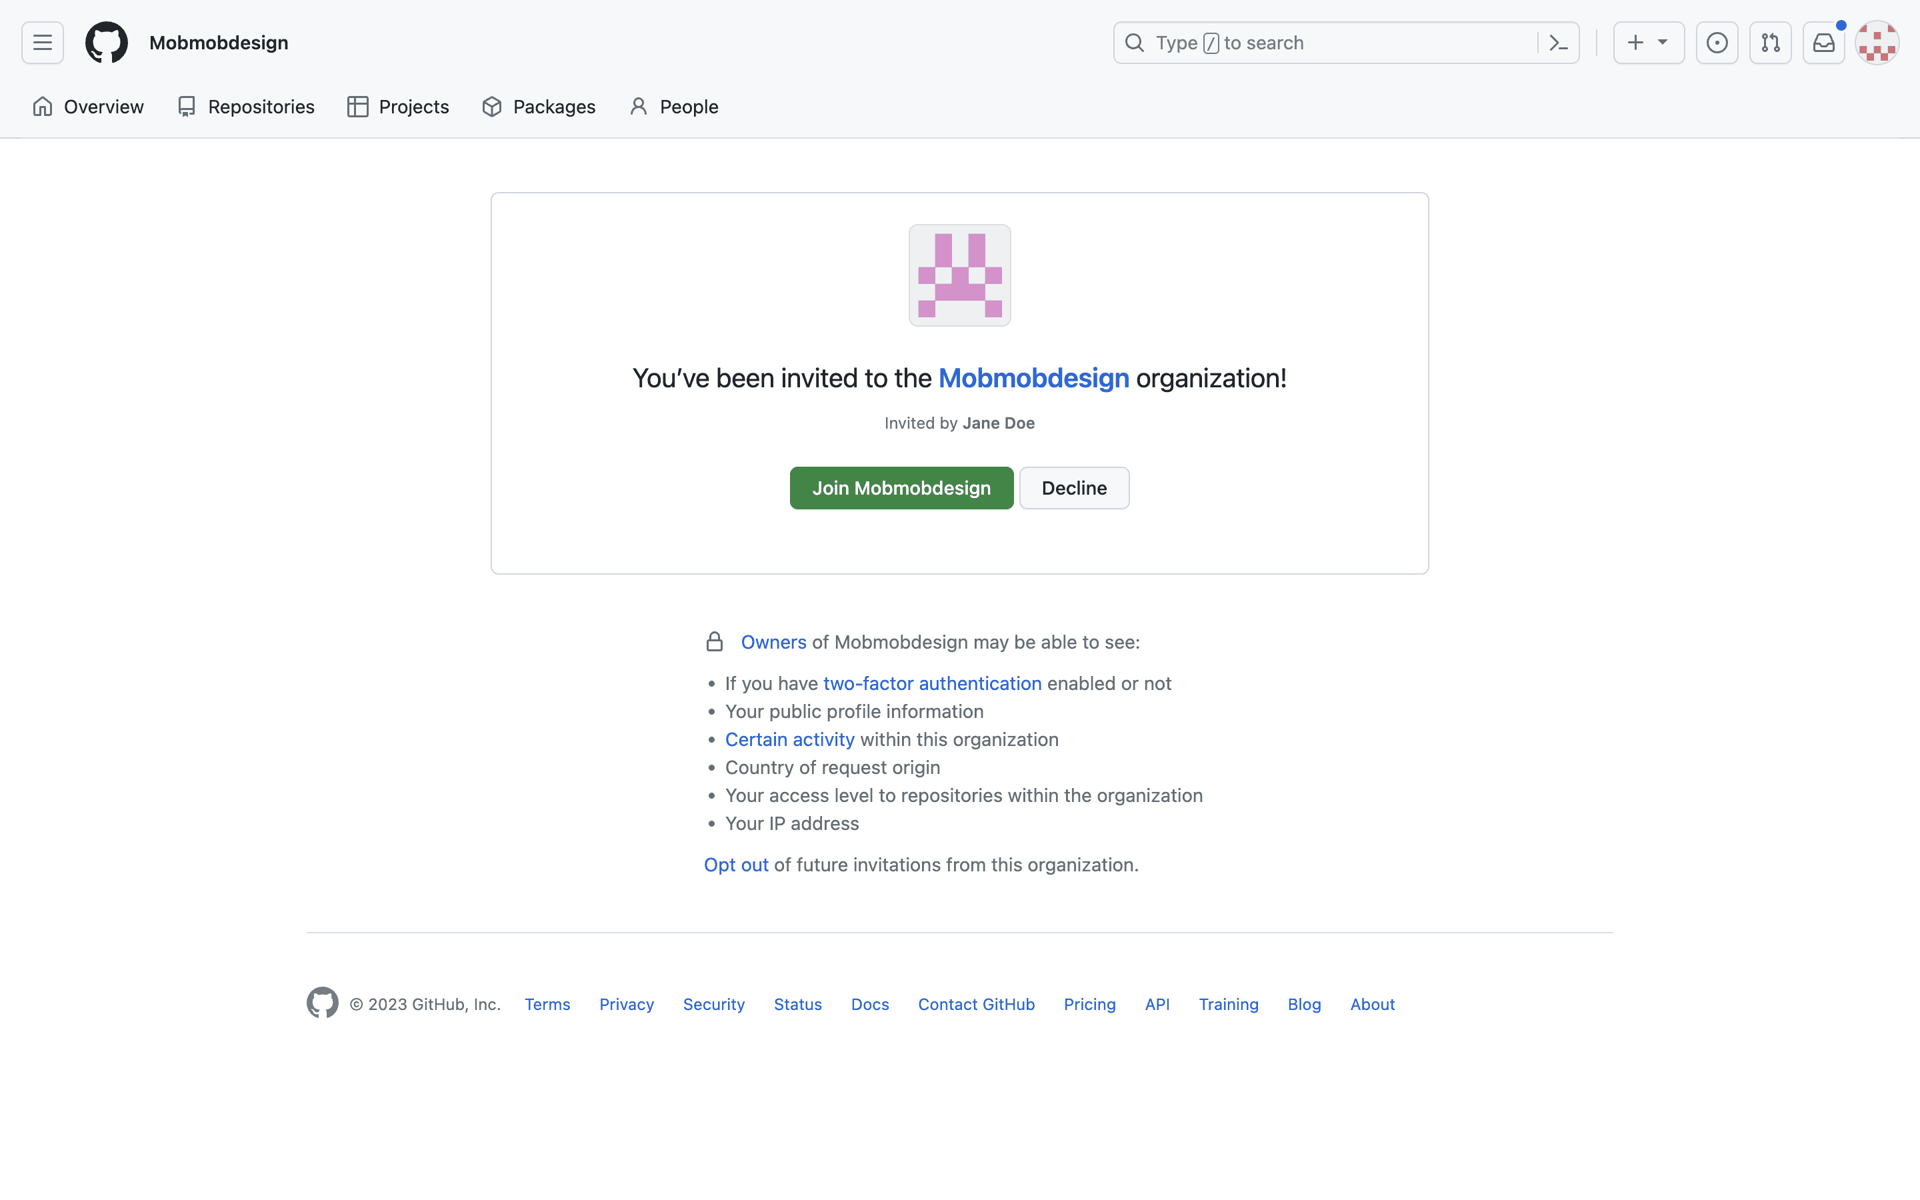The height and width of the screenshot is (1200, 1920).
Task: Open the Pricing footer link
Action: (x=1089, y=1004)
